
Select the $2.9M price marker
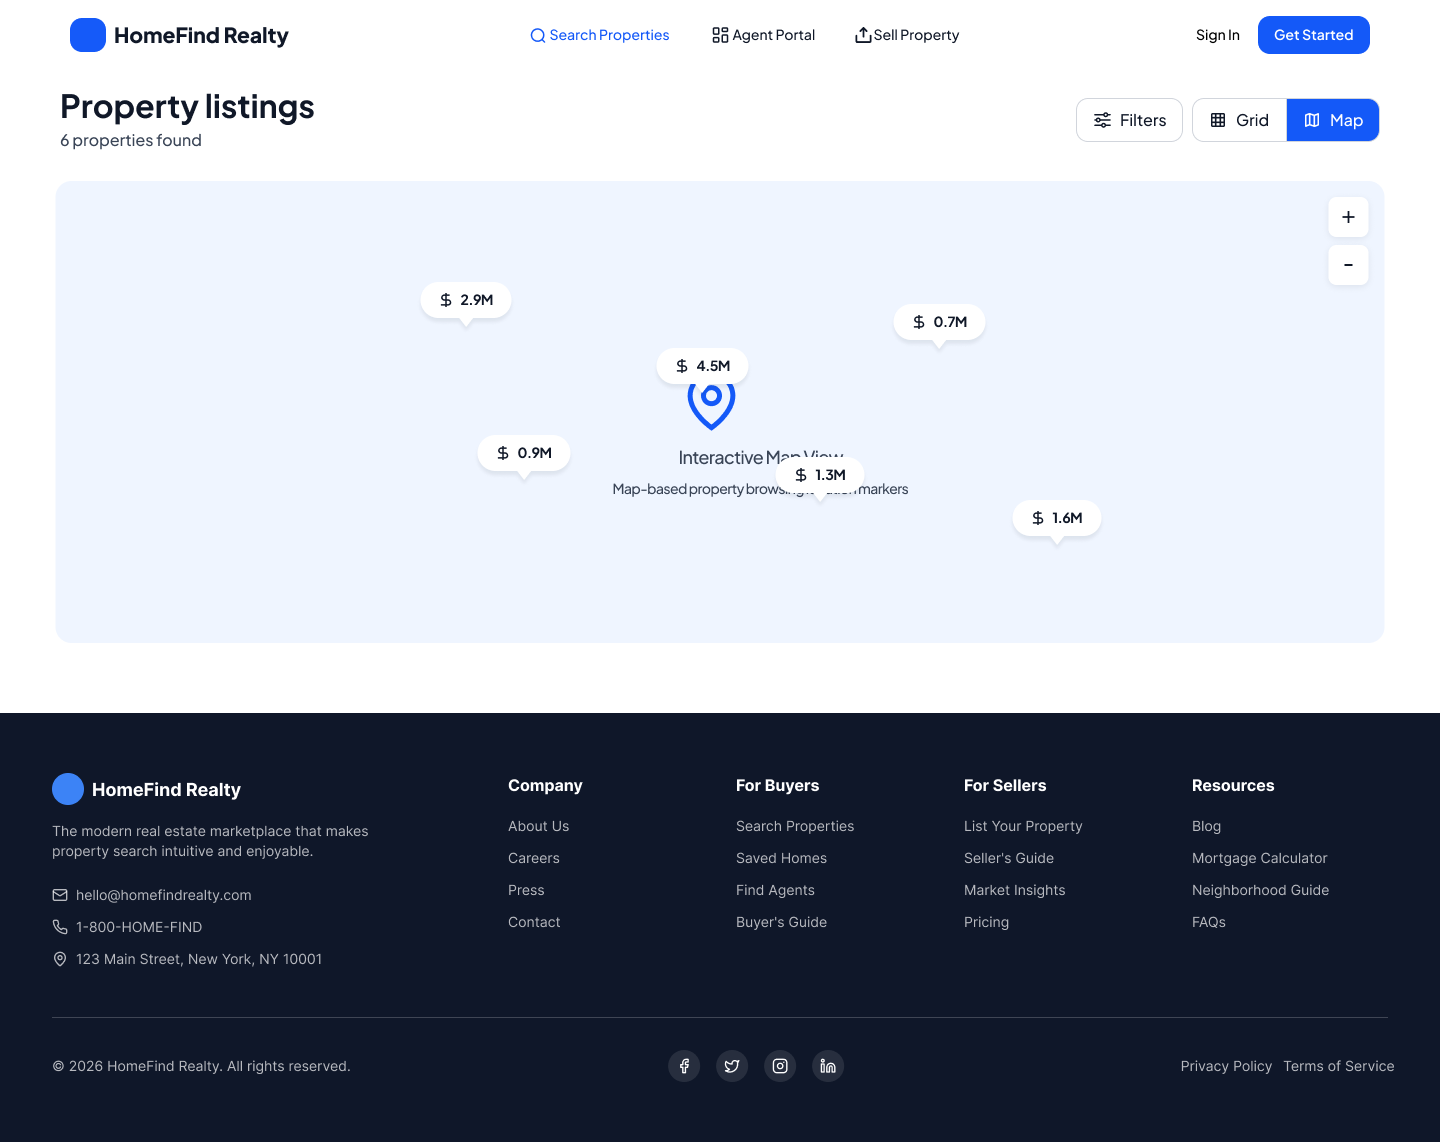(466, 300)
